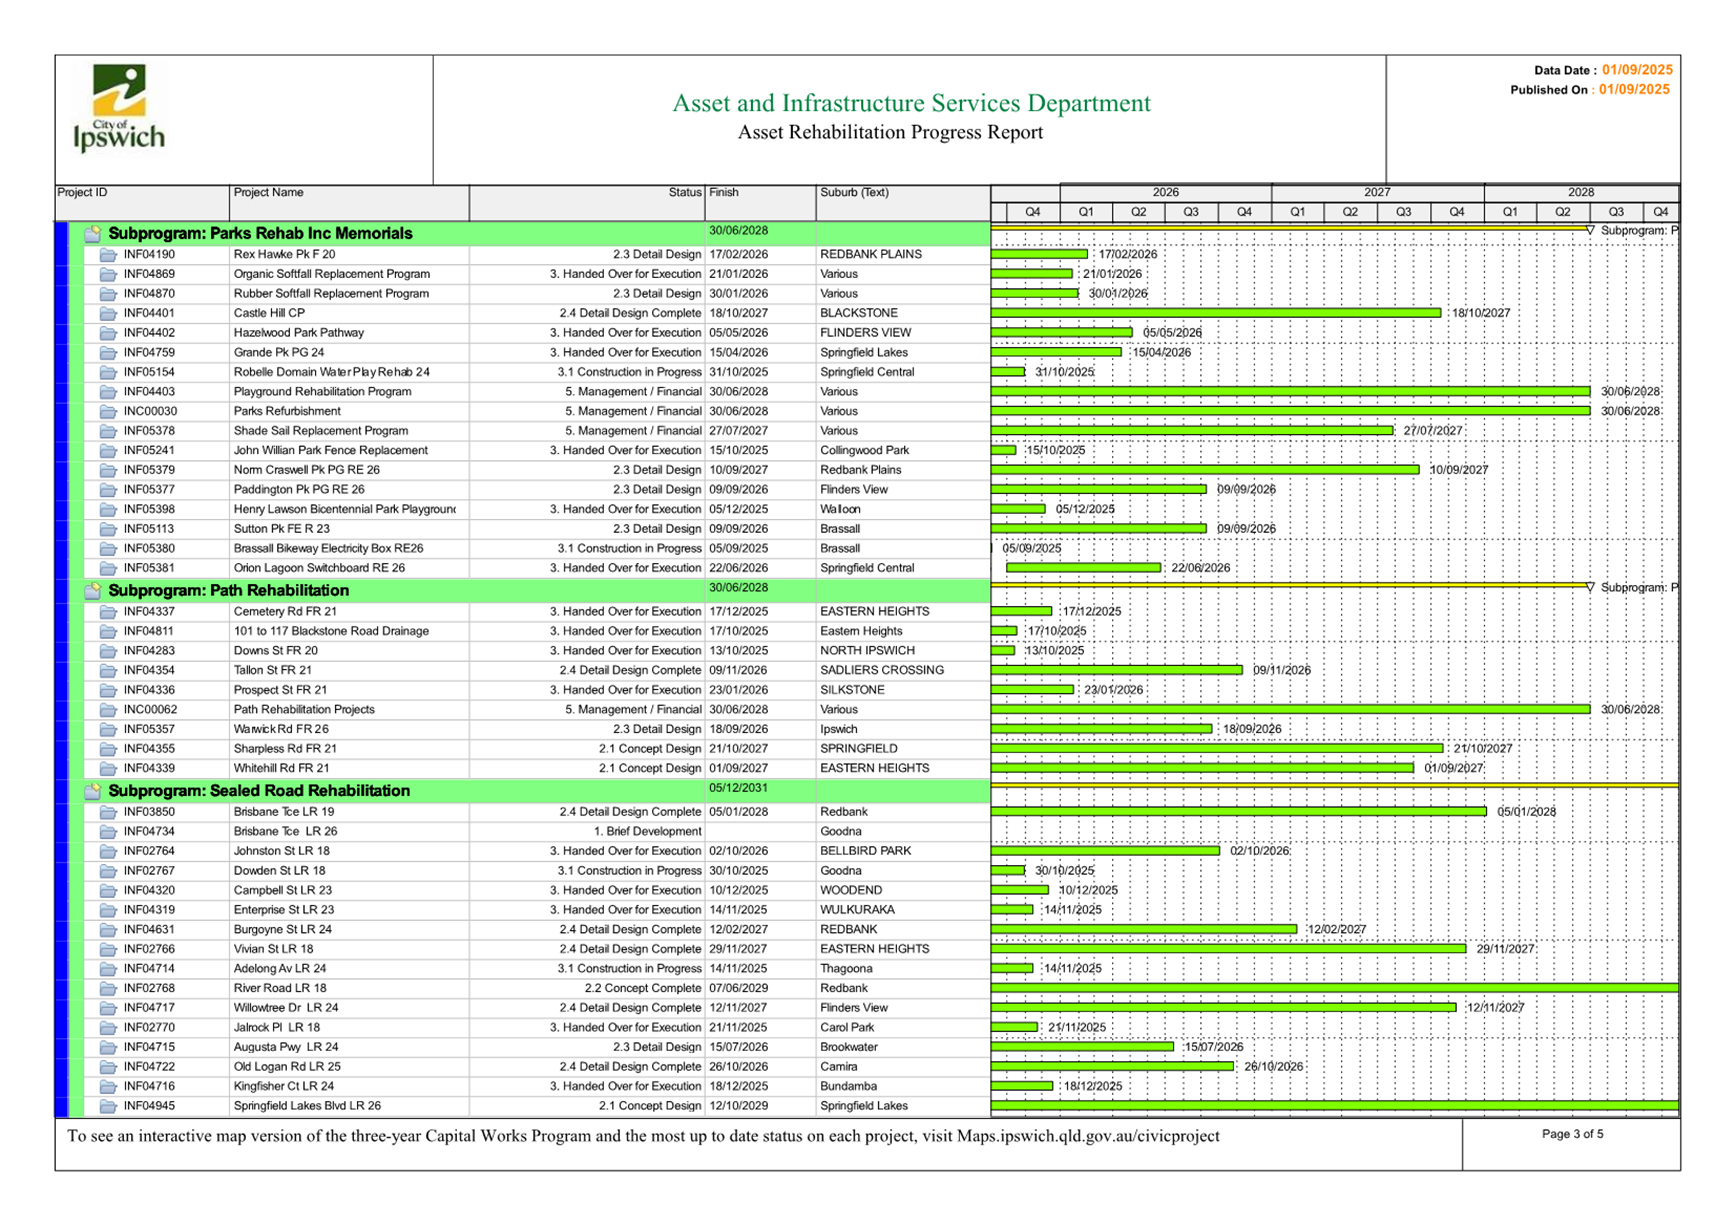
Task: Click the Data Date 01/09/2025 value
Action: click(1637, 70)
